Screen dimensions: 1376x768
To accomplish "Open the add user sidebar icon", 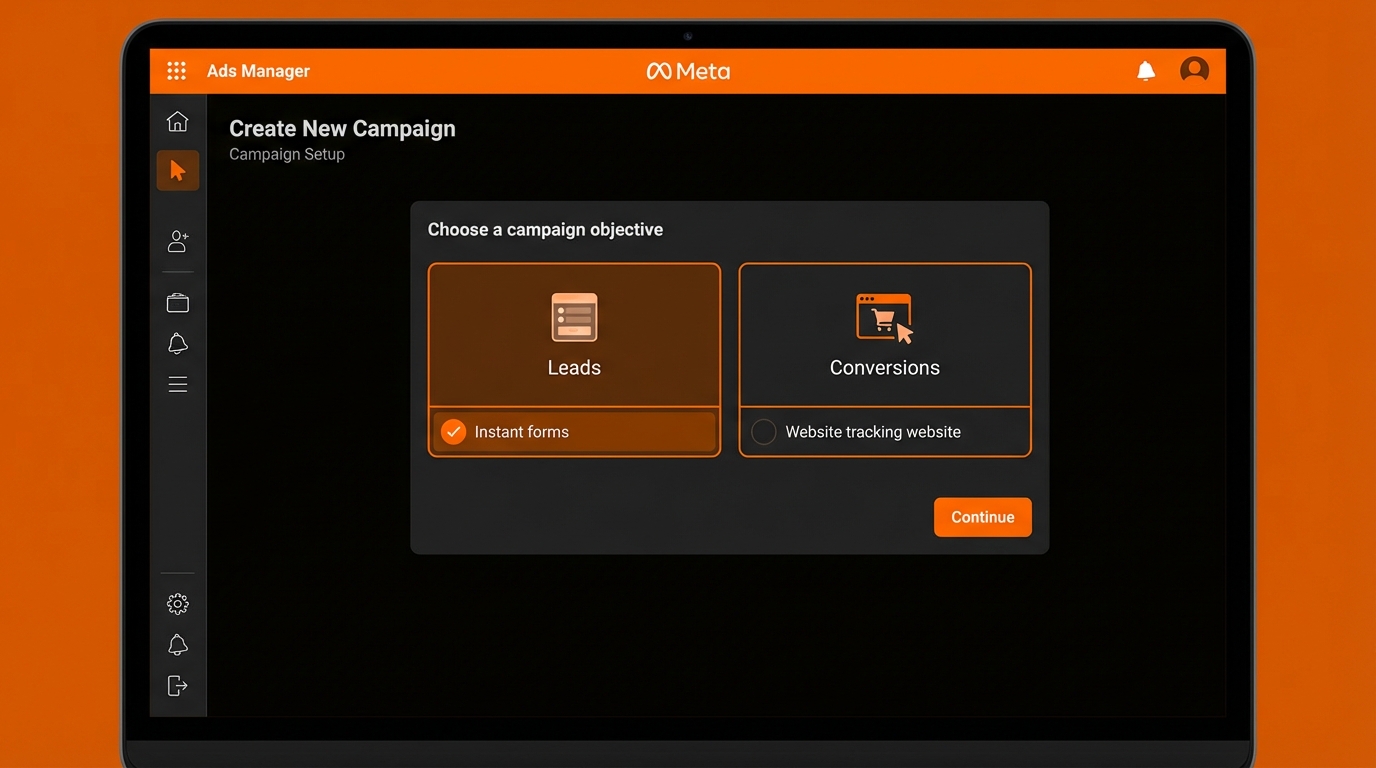I will 178,241.
